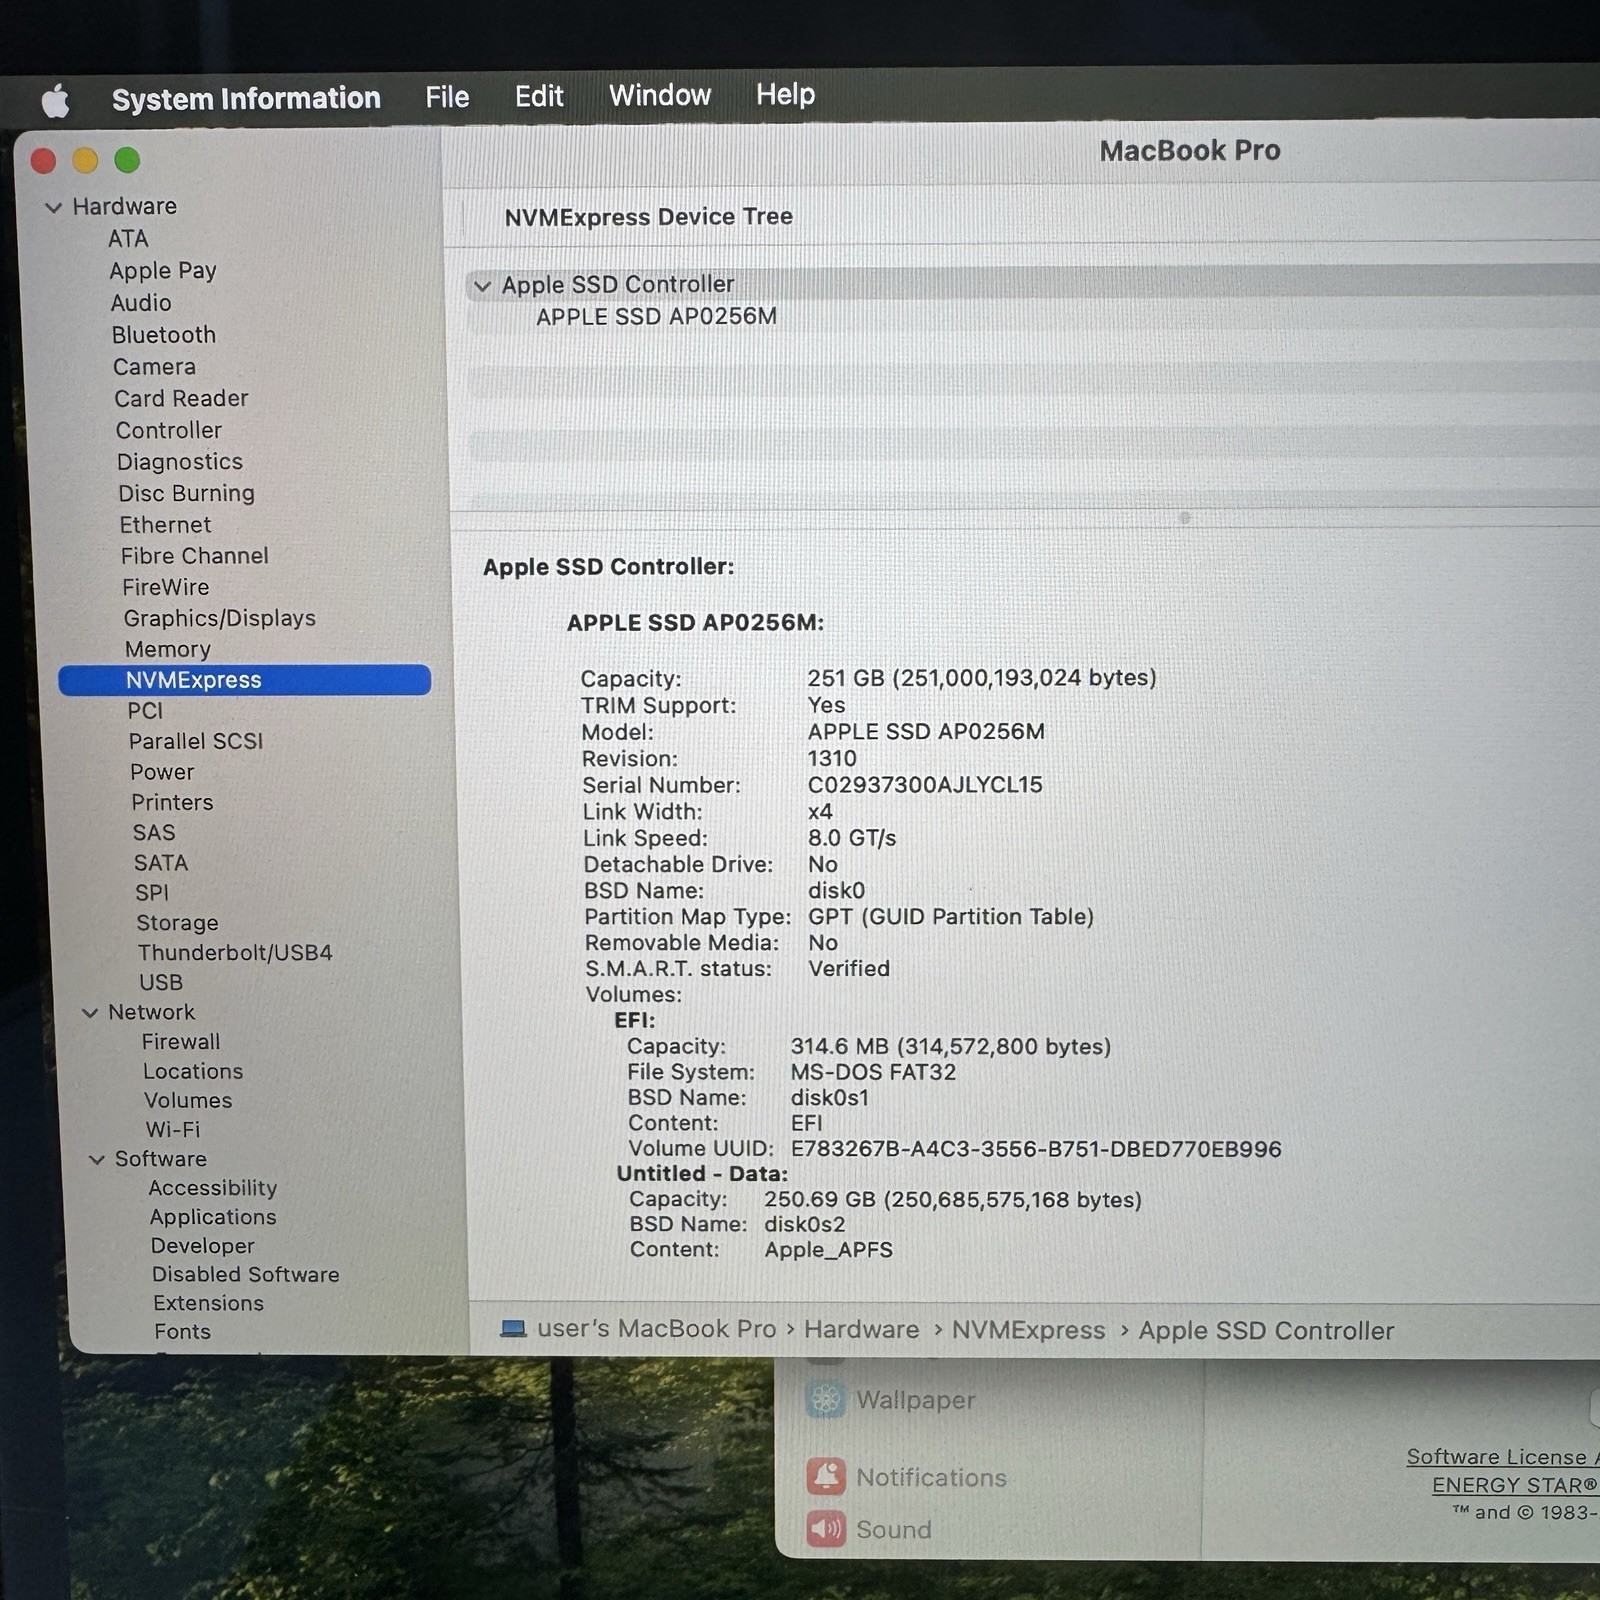The height and width of the screenshot is (1600, 1600).
Task: Click user's MacBook Pro in the path bar
Action: tap(656, 1329)
